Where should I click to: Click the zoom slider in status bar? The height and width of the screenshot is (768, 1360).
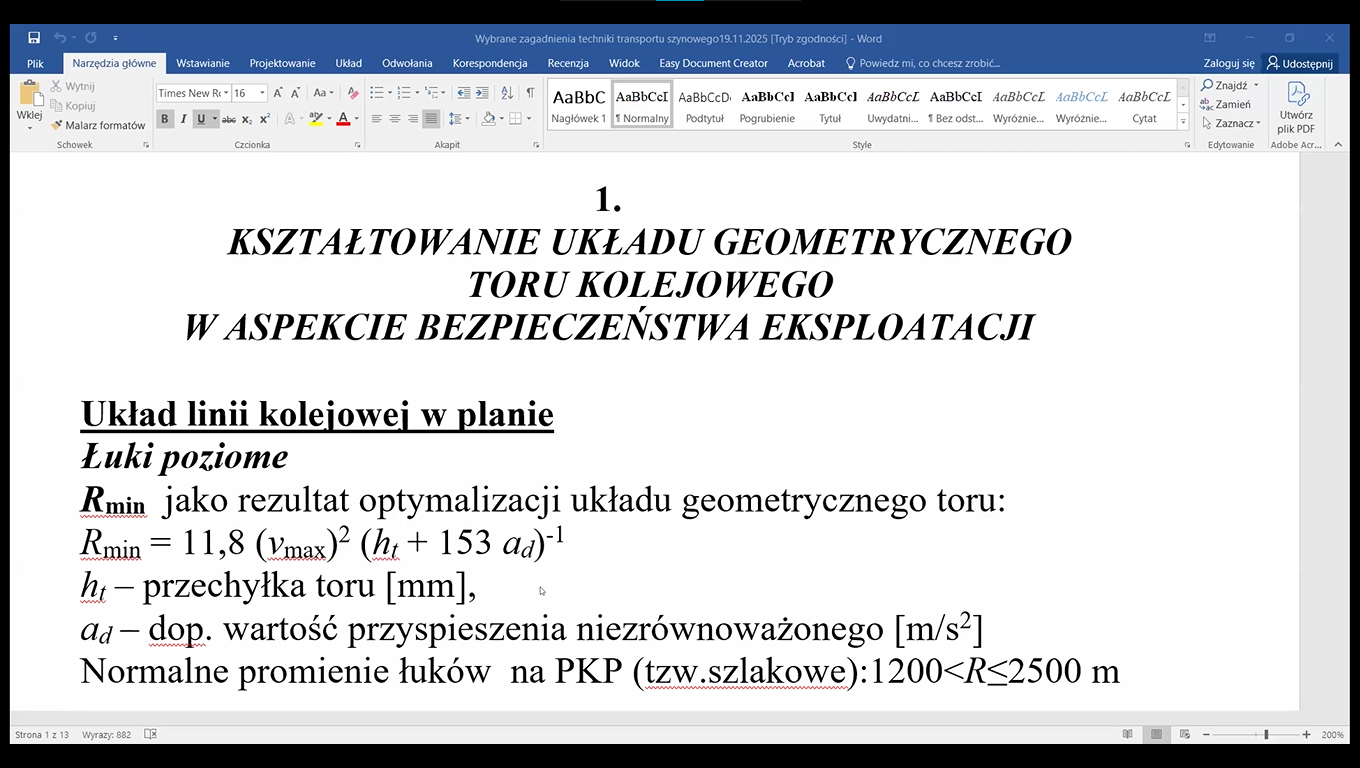[1266, 735]
